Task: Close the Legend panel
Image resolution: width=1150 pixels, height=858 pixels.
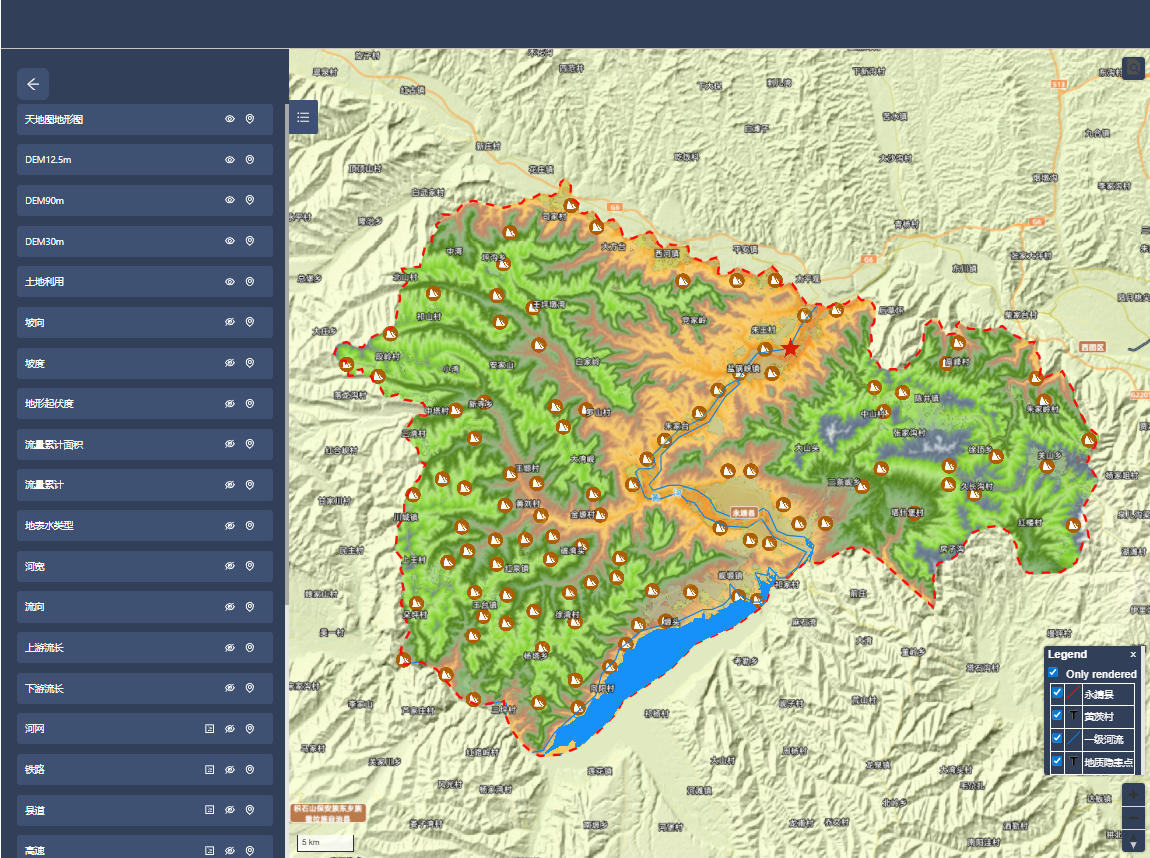Action: (1133, 654)
